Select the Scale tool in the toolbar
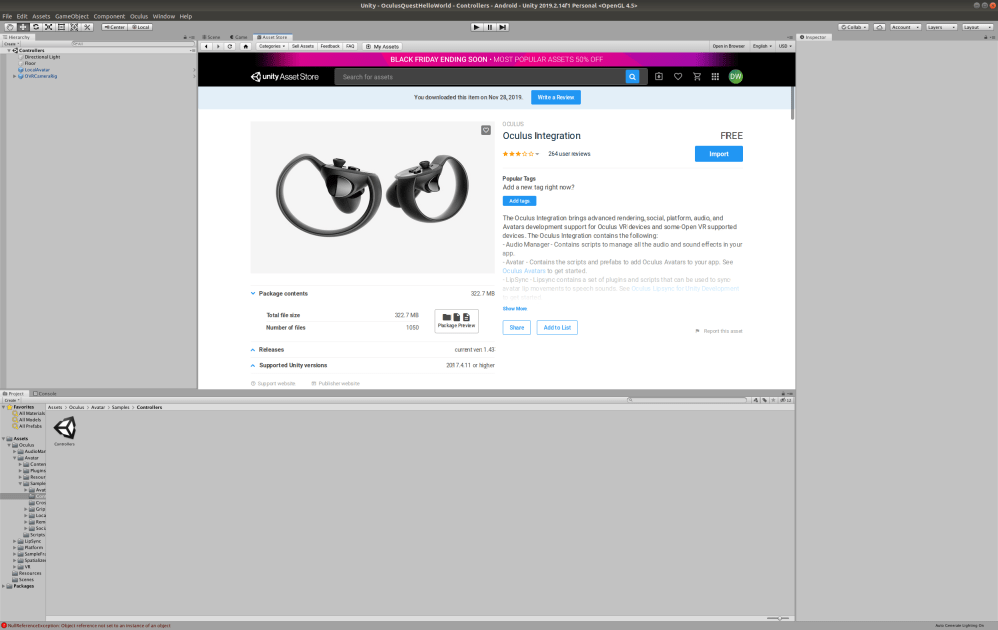The height and width of the screenshot is (630, 998). pyautogui.click(x=48, y=27)
